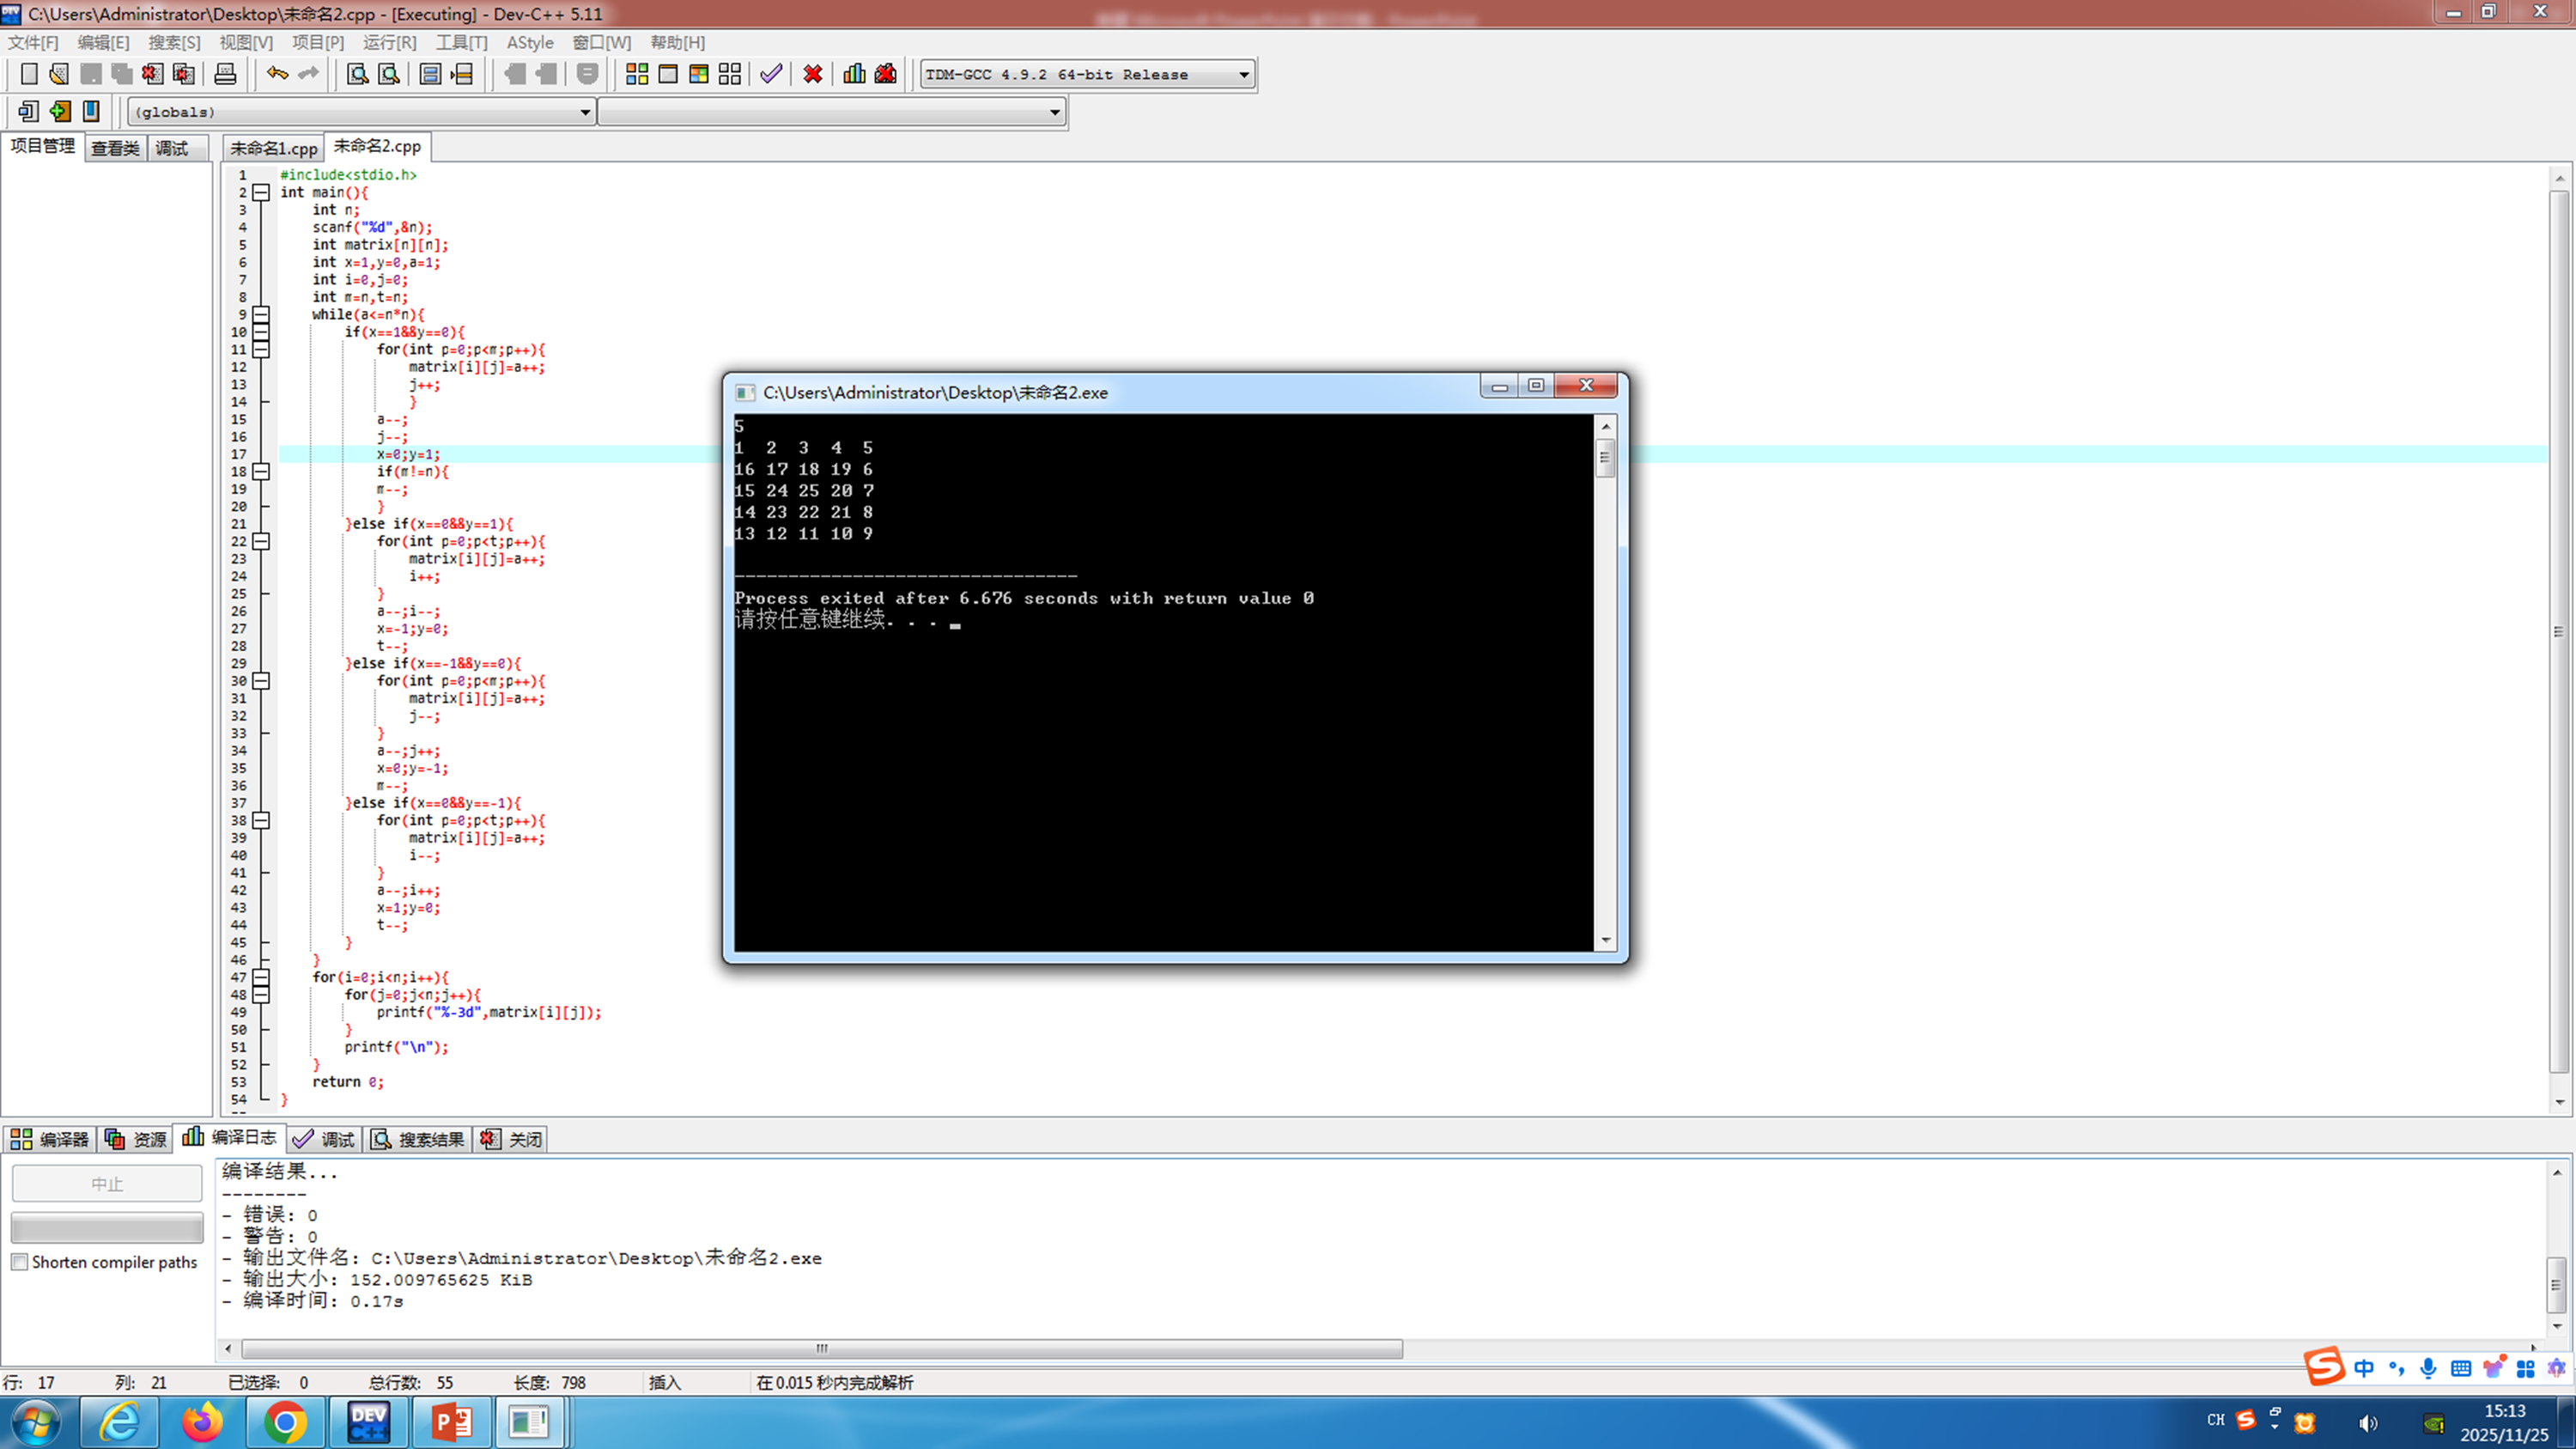2576x1449 pixels.
Task: Open the 搜索结果 bottom panel tab
Action: [418, 1139]
